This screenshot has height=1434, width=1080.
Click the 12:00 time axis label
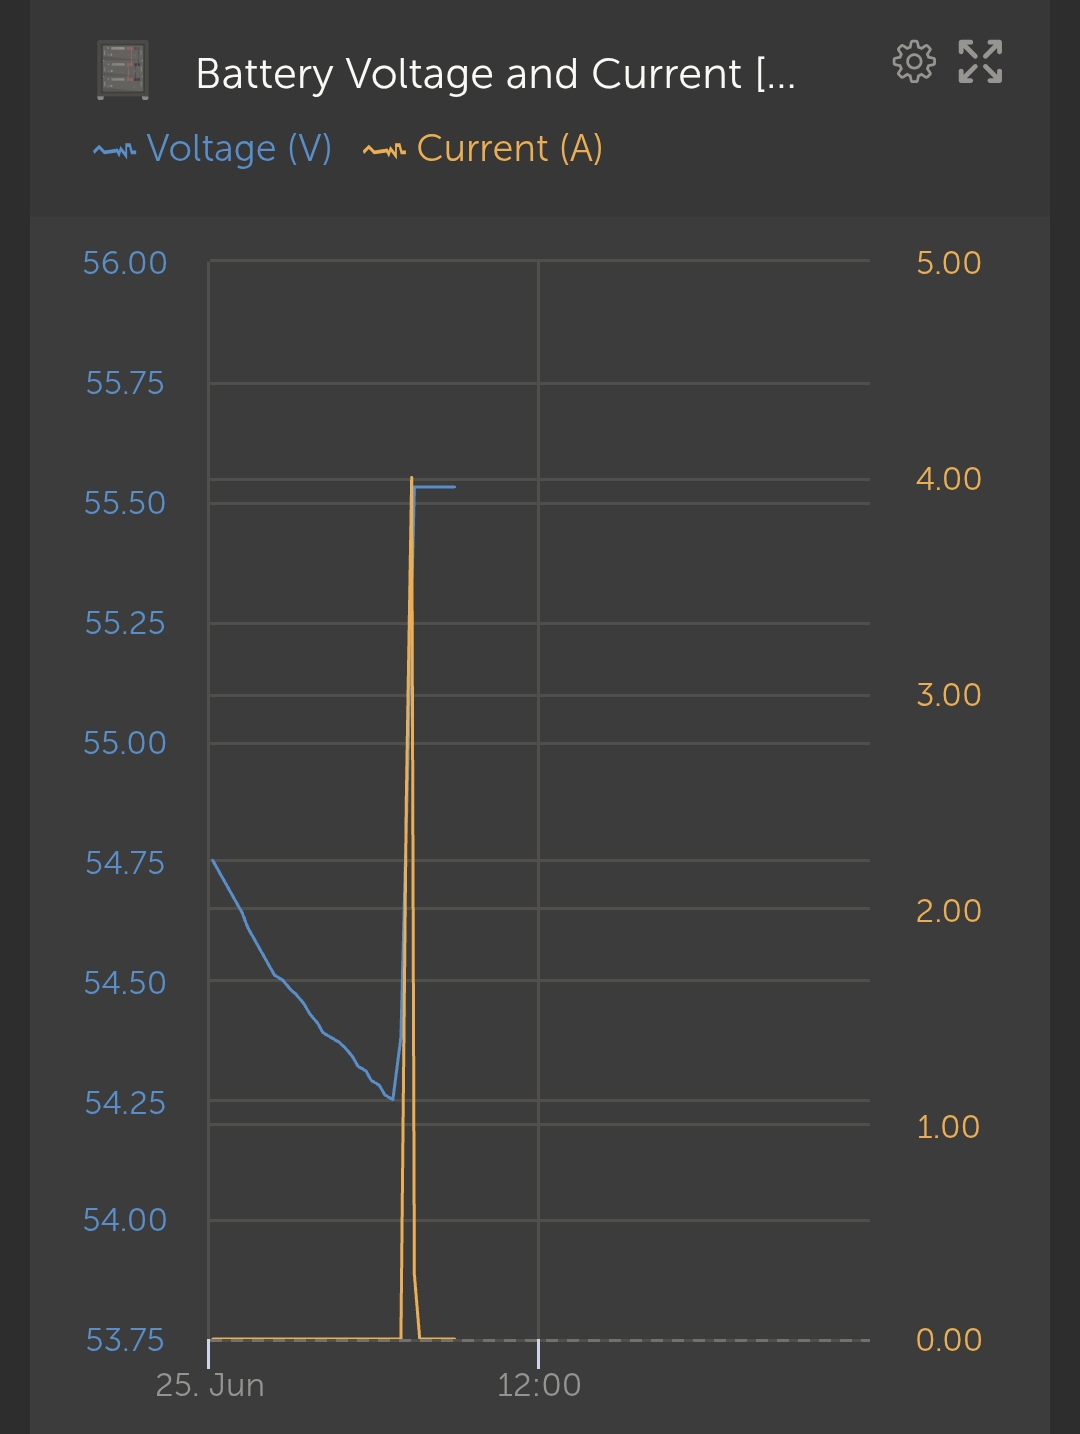539,1385
